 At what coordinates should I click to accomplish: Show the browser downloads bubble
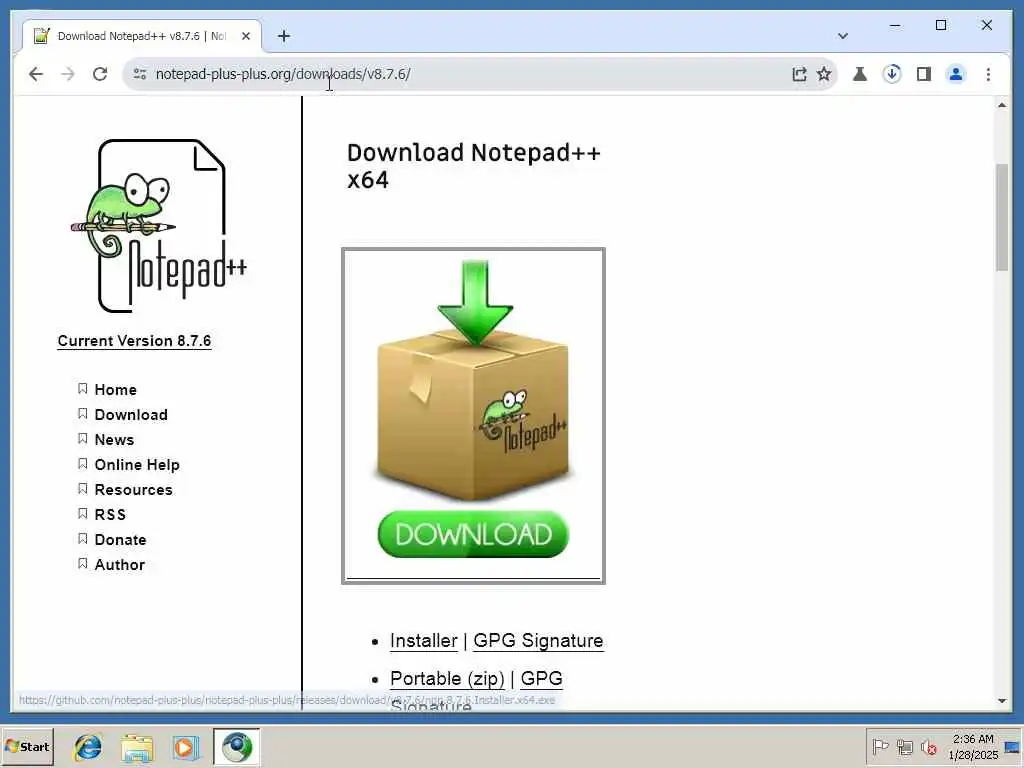click(891, 74)
